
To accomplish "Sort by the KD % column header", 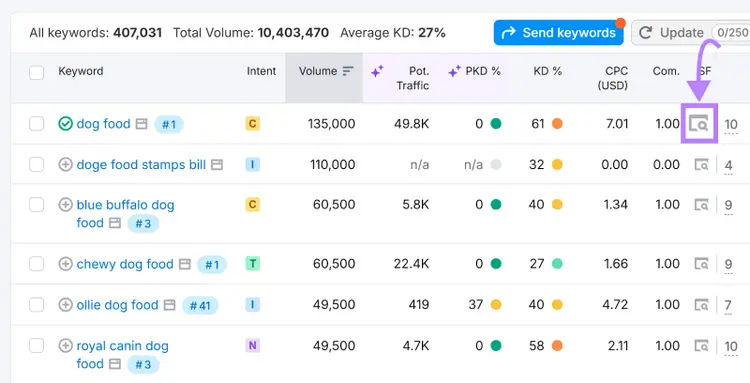I will coord(548,71).
